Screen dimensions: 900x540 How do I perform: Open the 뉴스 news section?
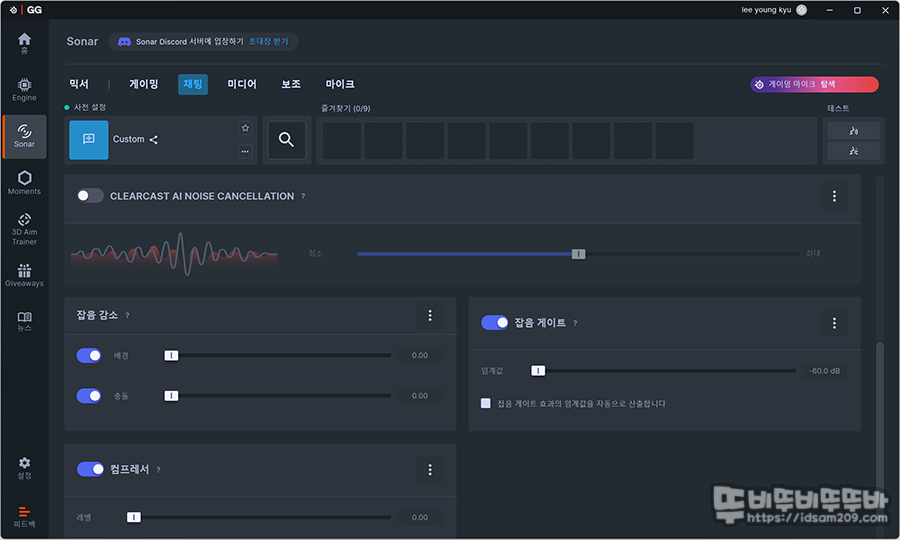[24, 322]
